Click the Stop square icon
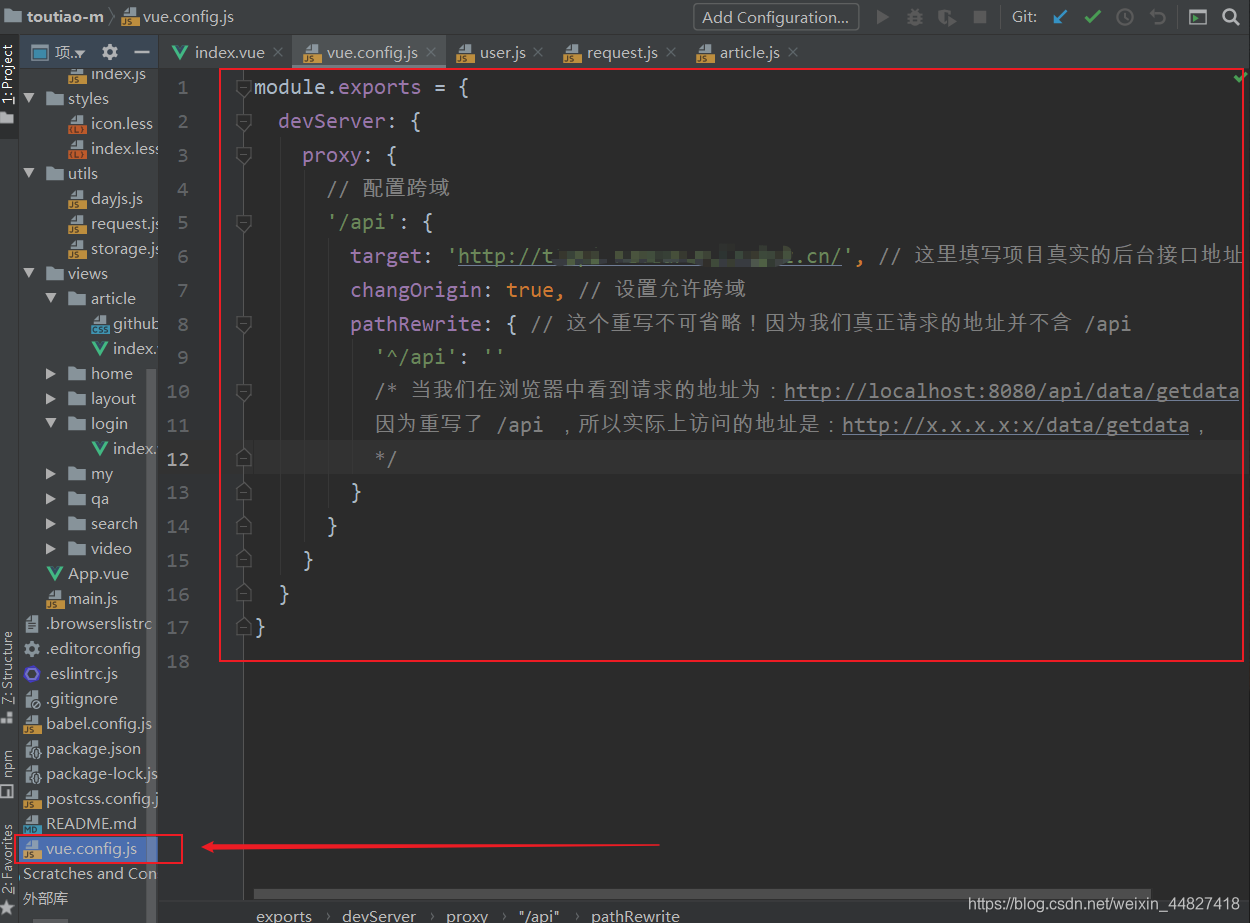 (980, 17)
